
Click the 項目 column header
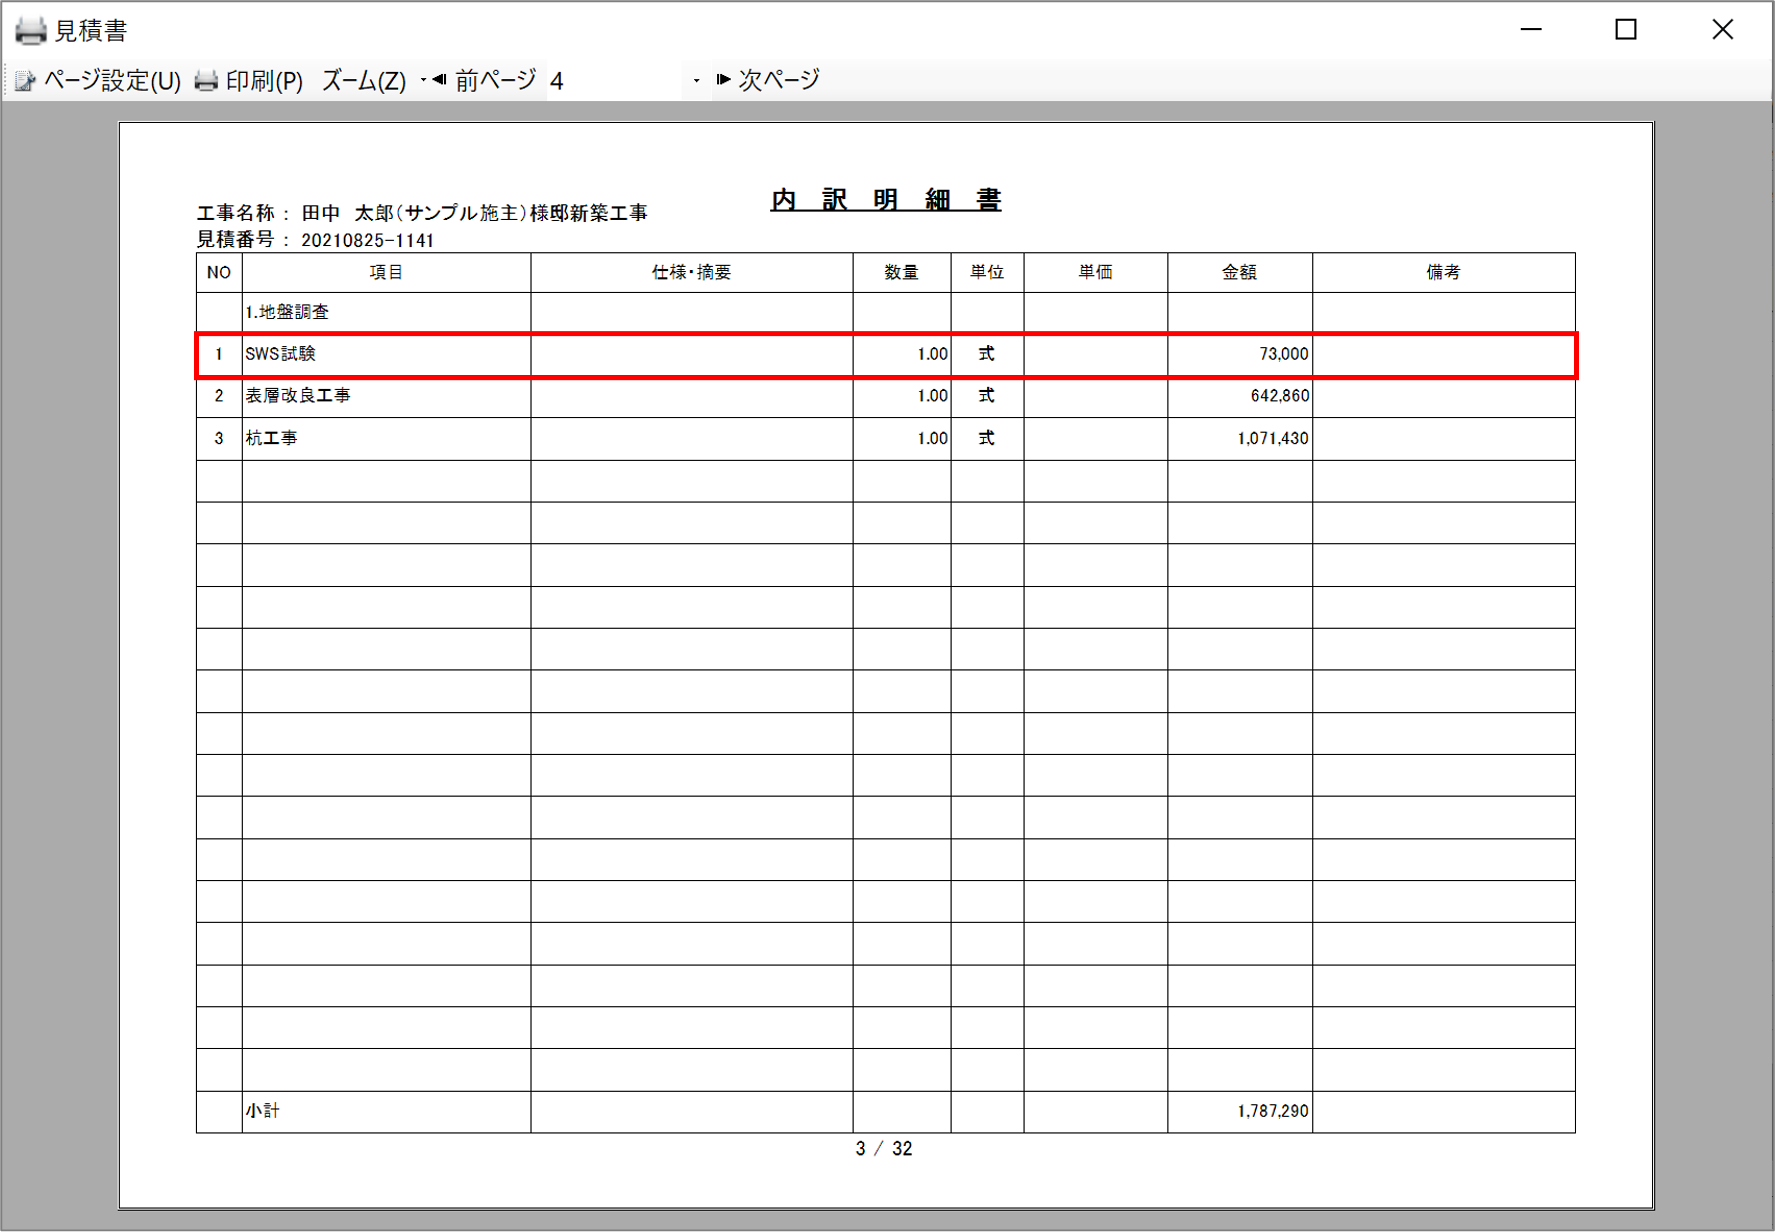coord(386,272)
